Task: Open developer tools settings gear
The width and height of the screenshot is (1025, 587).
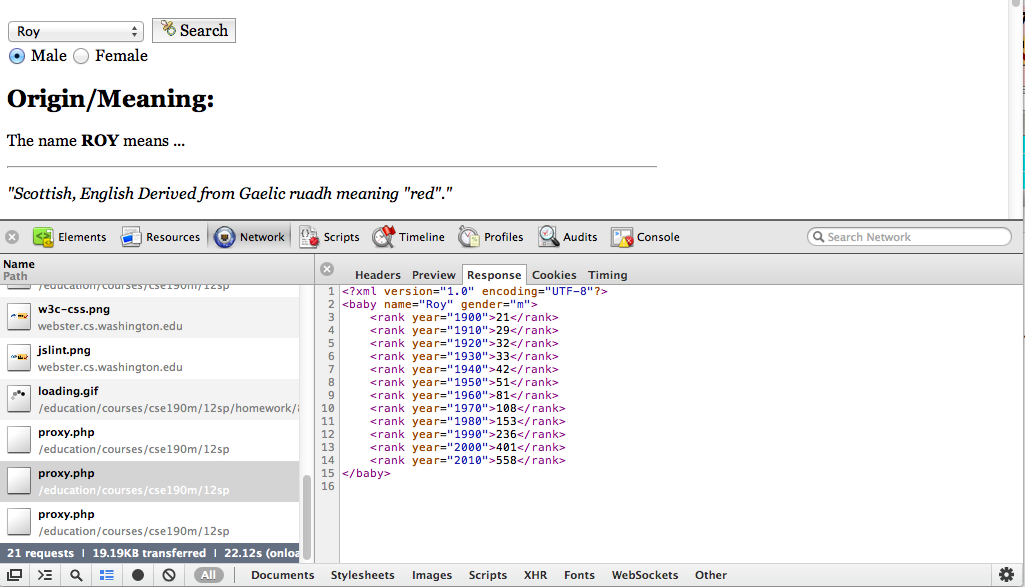Action: 1007,575
